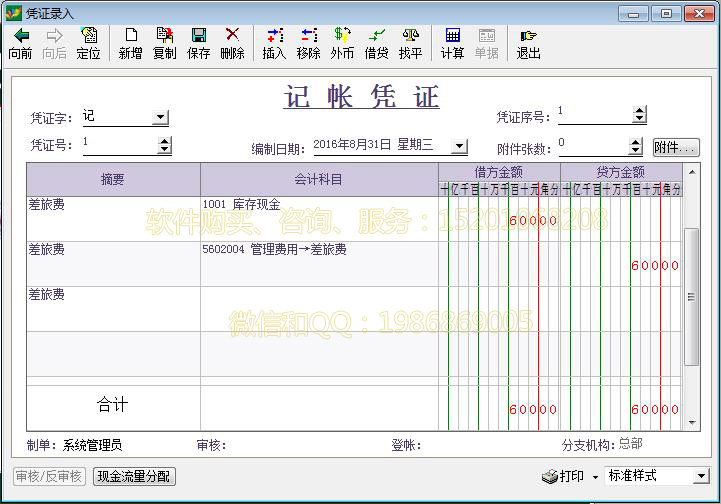This screenshot has width=721, height=504.
Task: Click the 新增 new voucher icon
Action: pyautogui.click(x=131, y=36)
